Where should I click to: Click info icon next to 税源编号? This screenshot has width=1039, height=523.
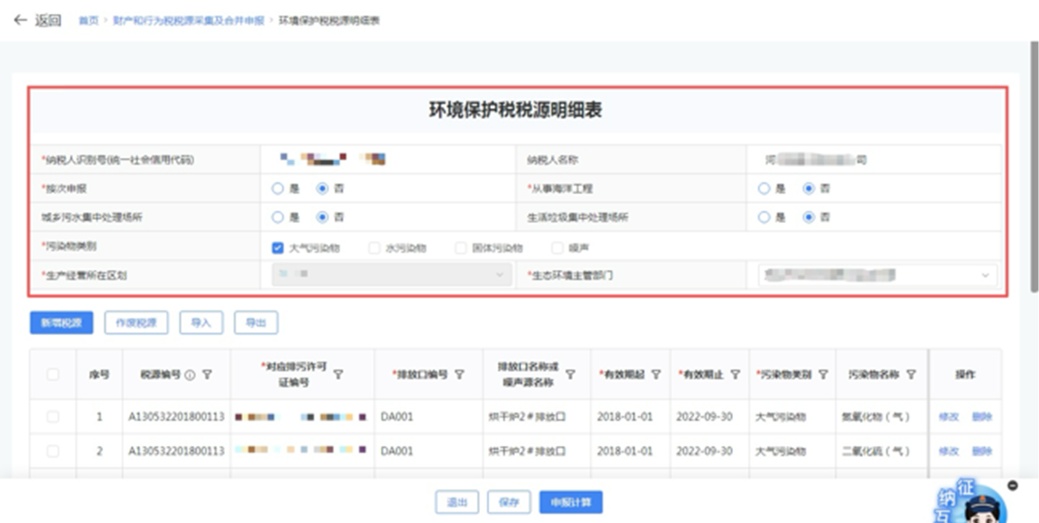click(x=190, y=375)
